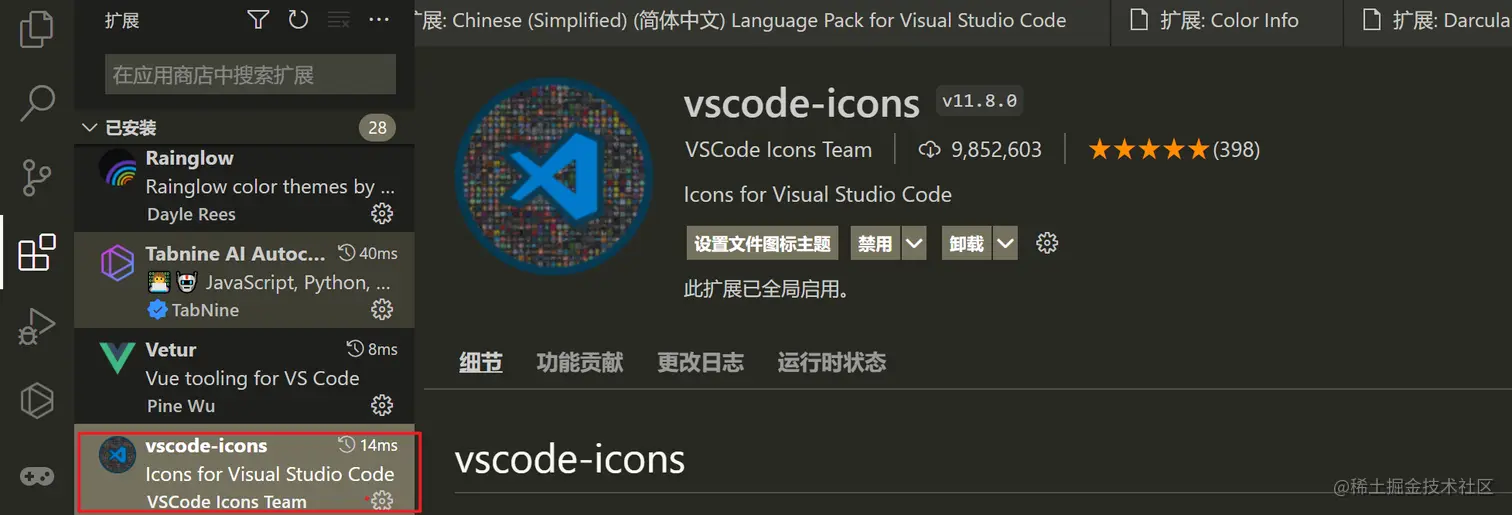The width and height of the screenshot is (1512, 515).
Task: Open Vetur extension manage gear
Action: point(382,405)
